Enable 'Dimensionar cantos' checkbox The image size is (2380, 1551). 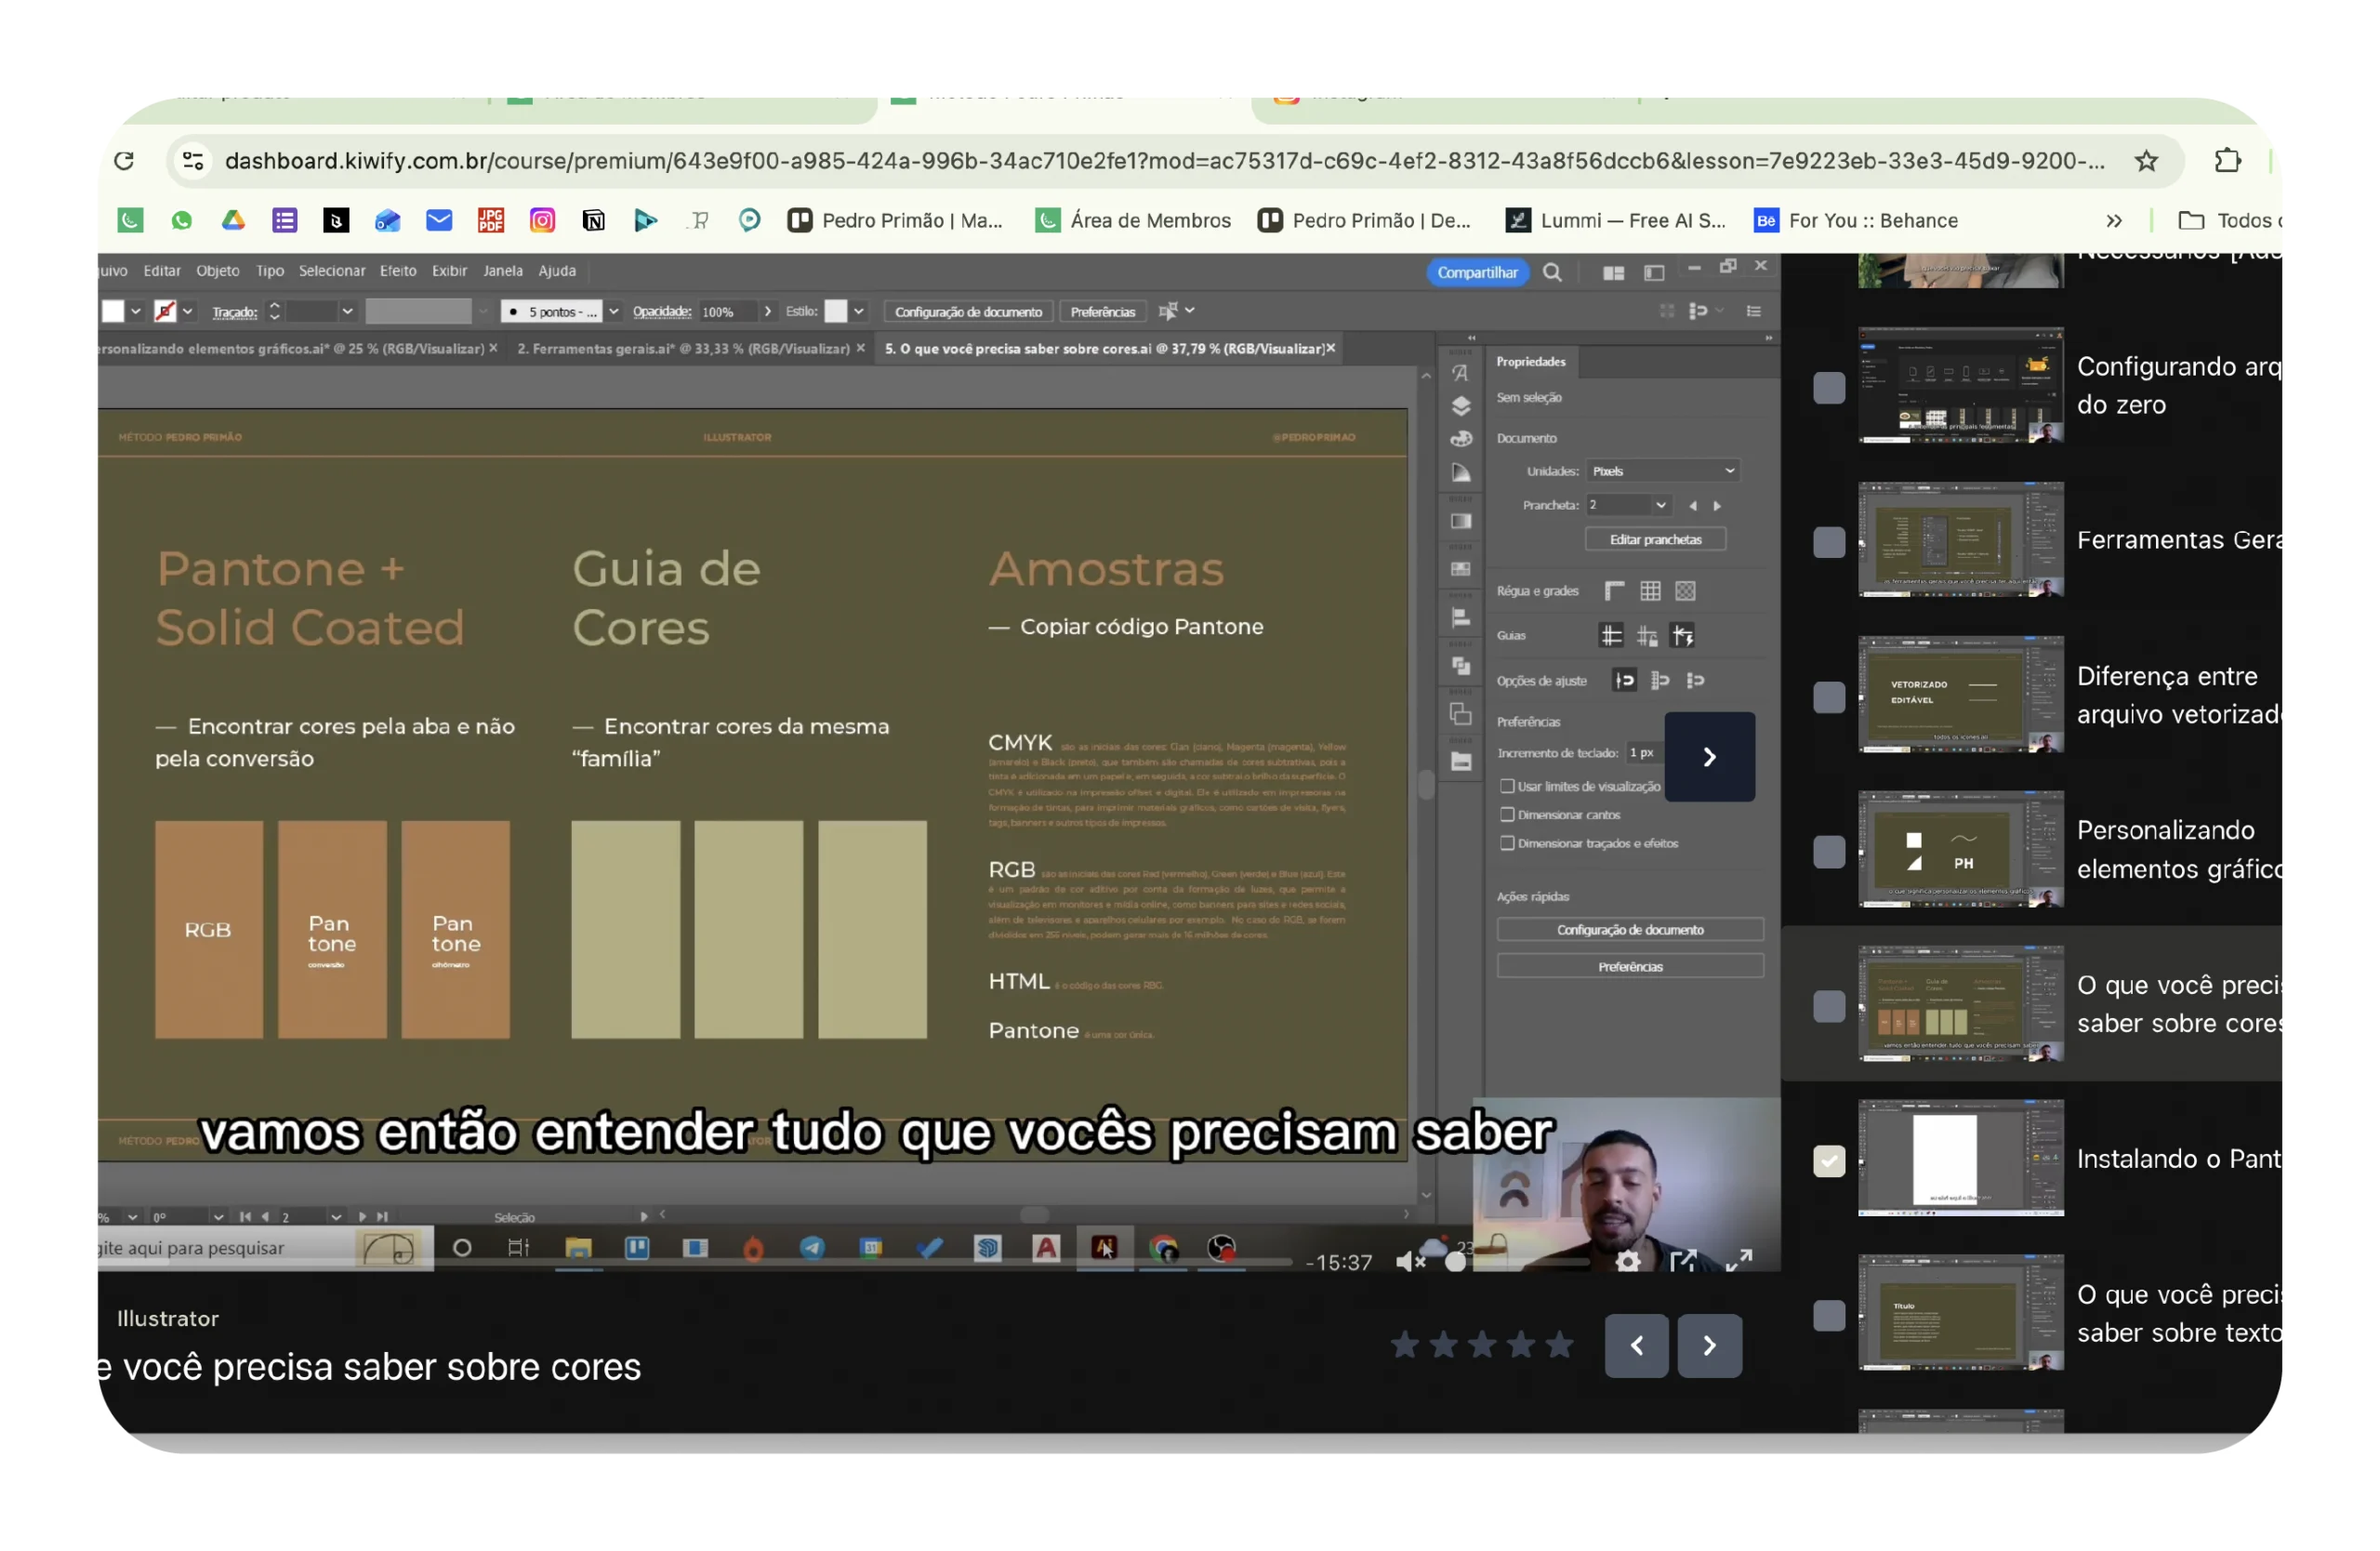click(x=1507, y=815)
